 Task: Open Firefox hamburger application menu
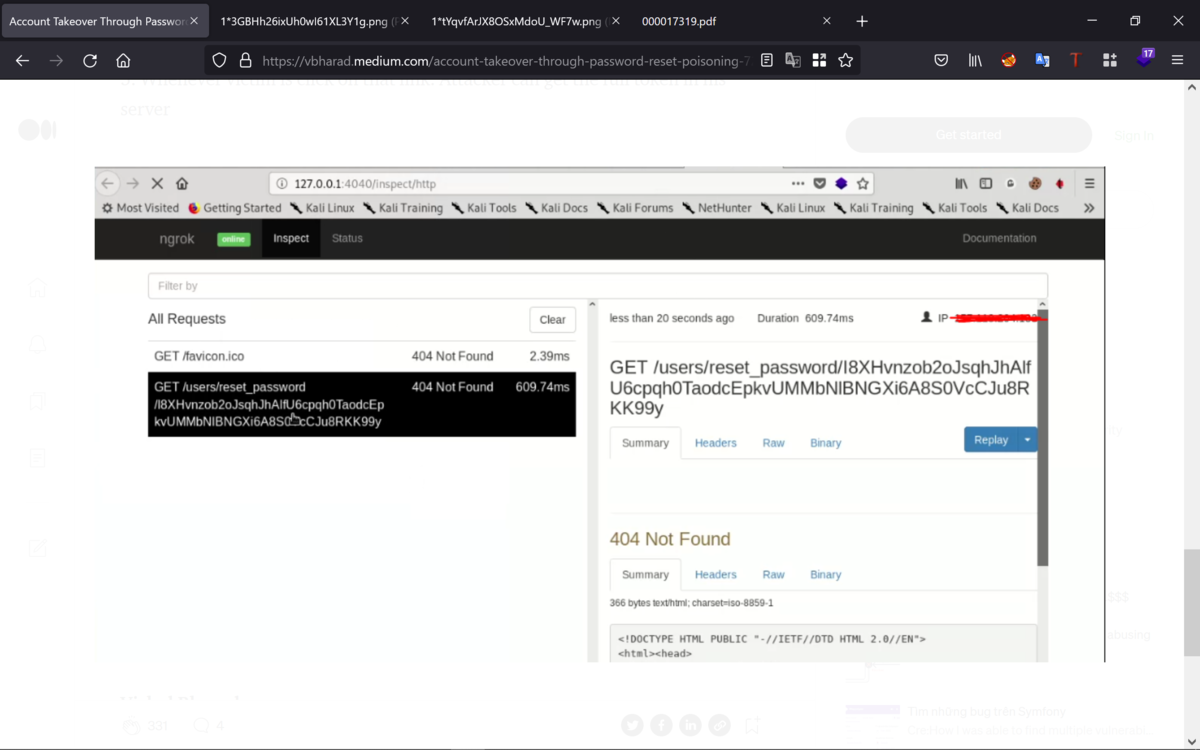pyautogui.click(x=1177, y=60)
